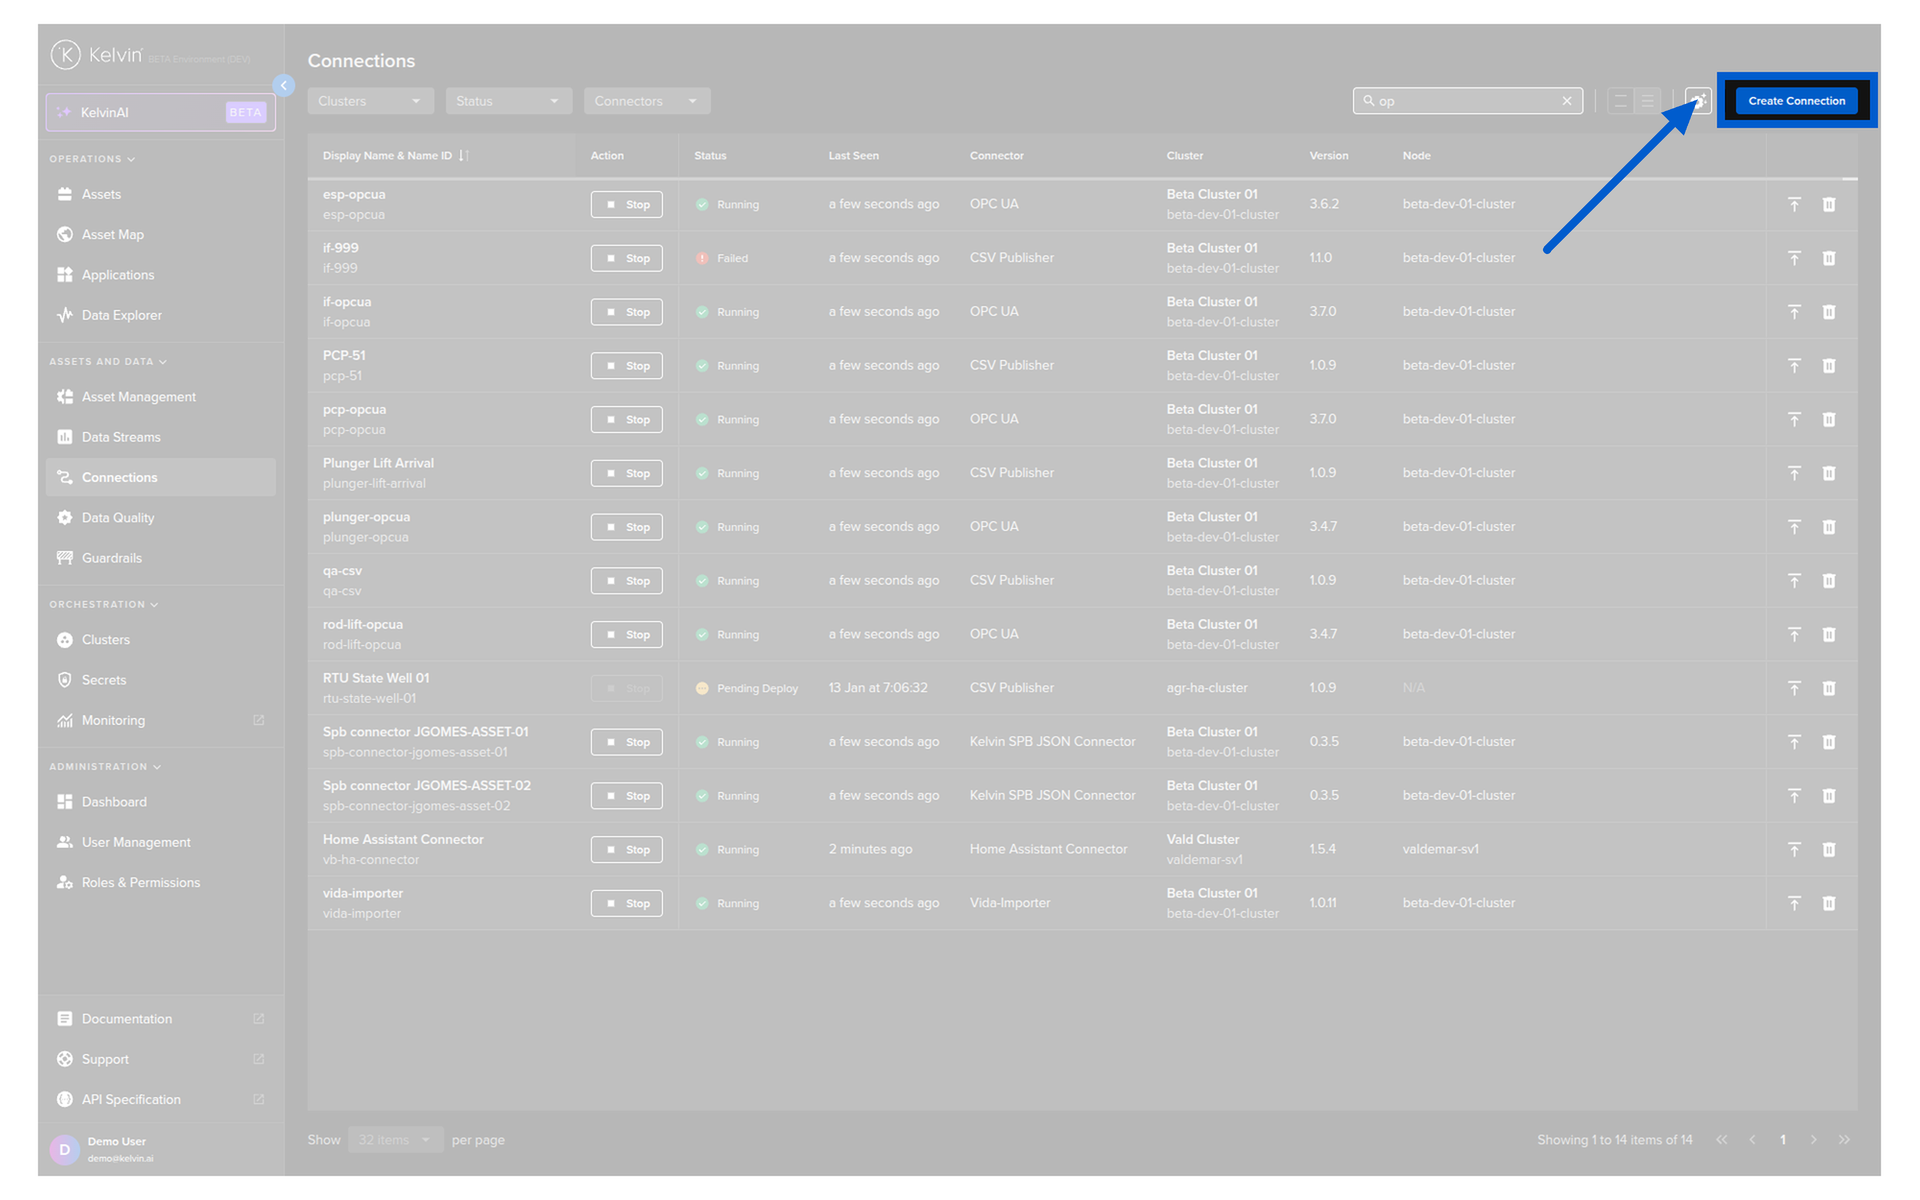
Task: Clear the search field text
Action: (1567, 101)
